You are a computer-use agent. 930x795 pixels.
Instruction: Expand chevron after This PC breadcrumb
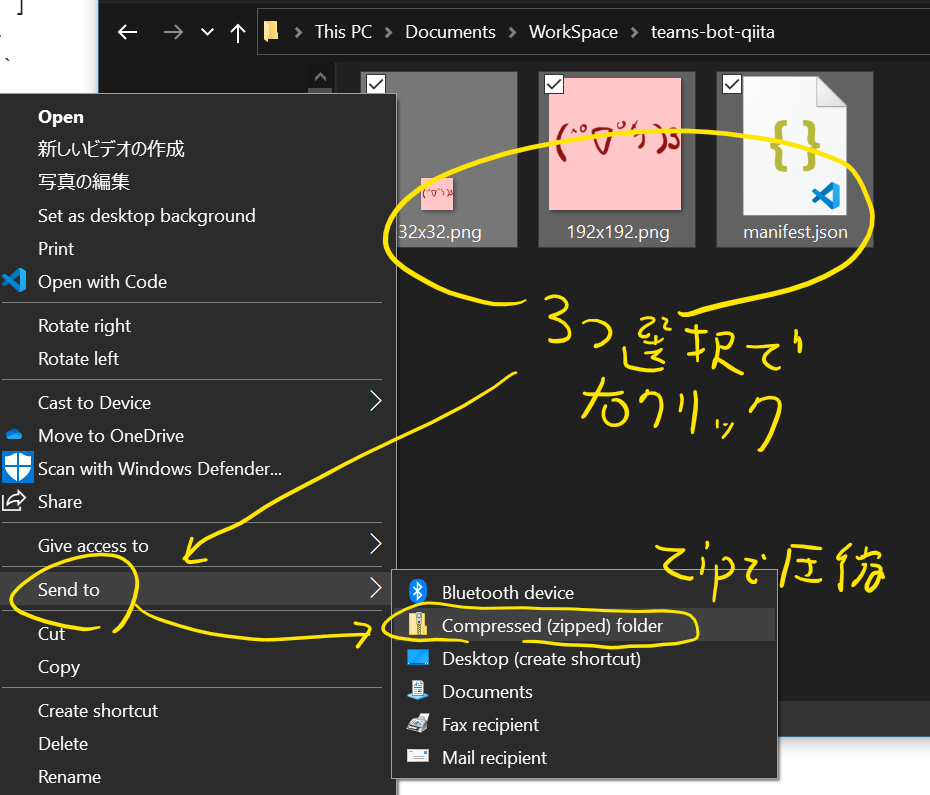tap(388, 32)
